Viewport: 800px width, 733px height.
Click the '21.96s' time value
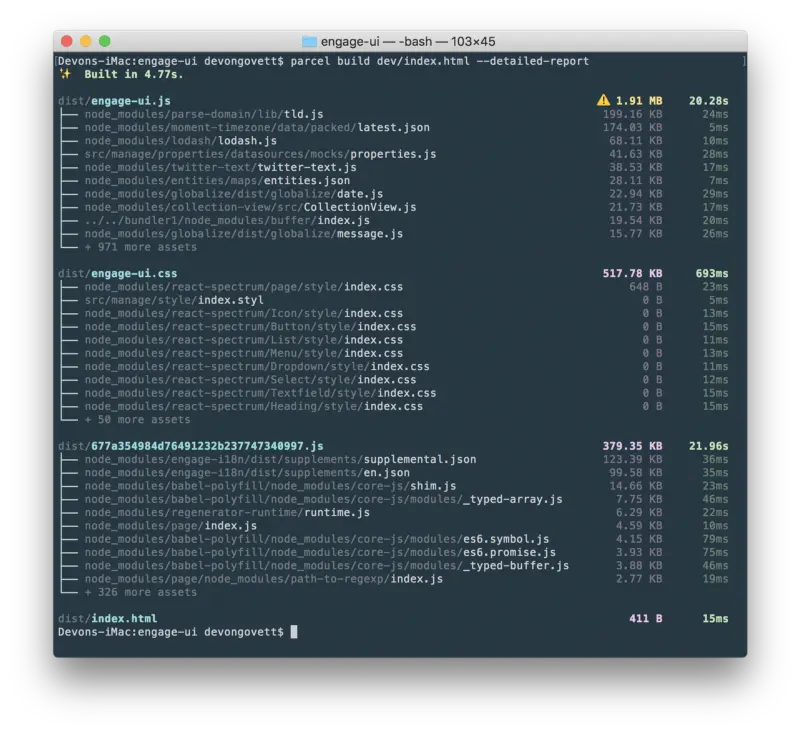pyautogui.click(x=709, y=446)
